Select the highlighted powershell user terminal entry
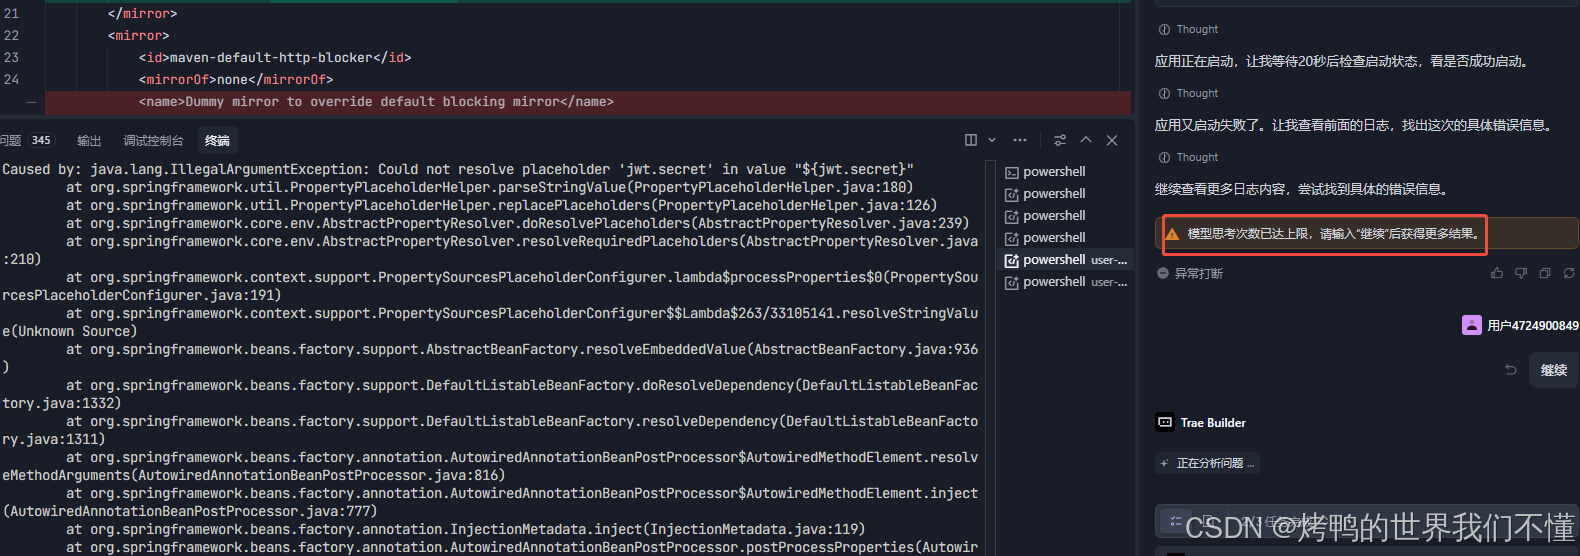 (1066, 260)
